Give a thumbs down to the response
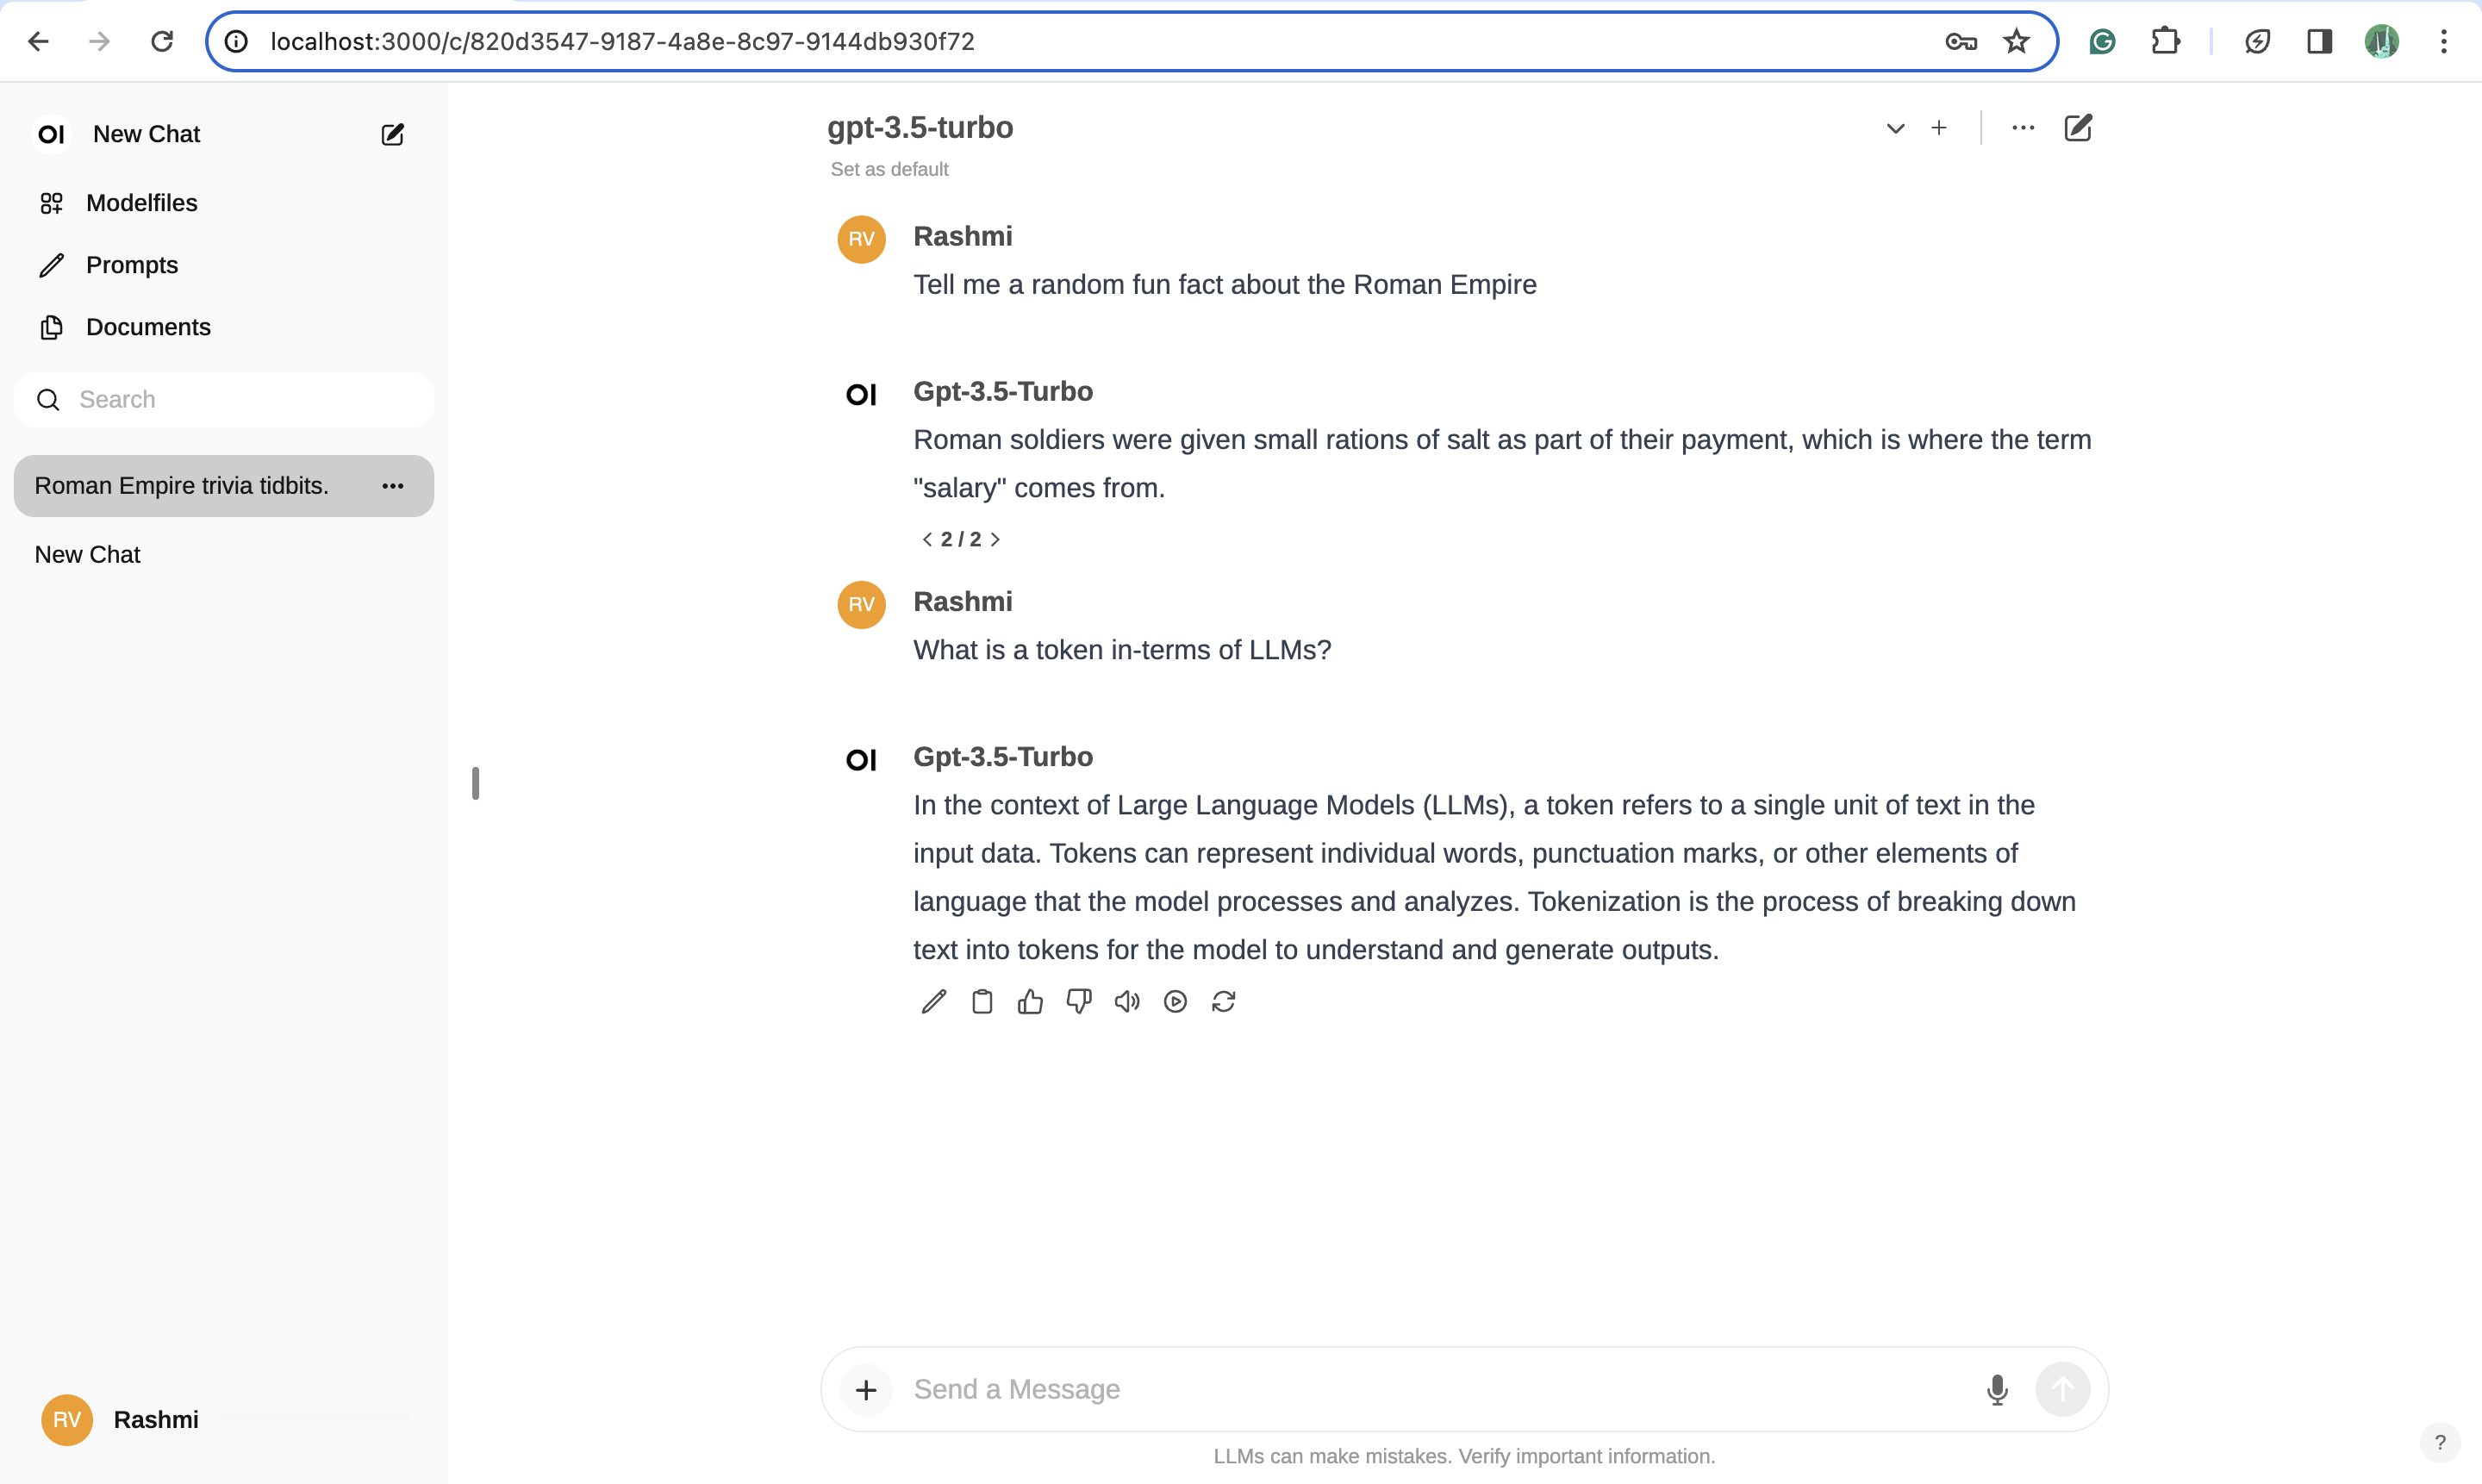The image size is (2482, 1484). [1078, 1001]
